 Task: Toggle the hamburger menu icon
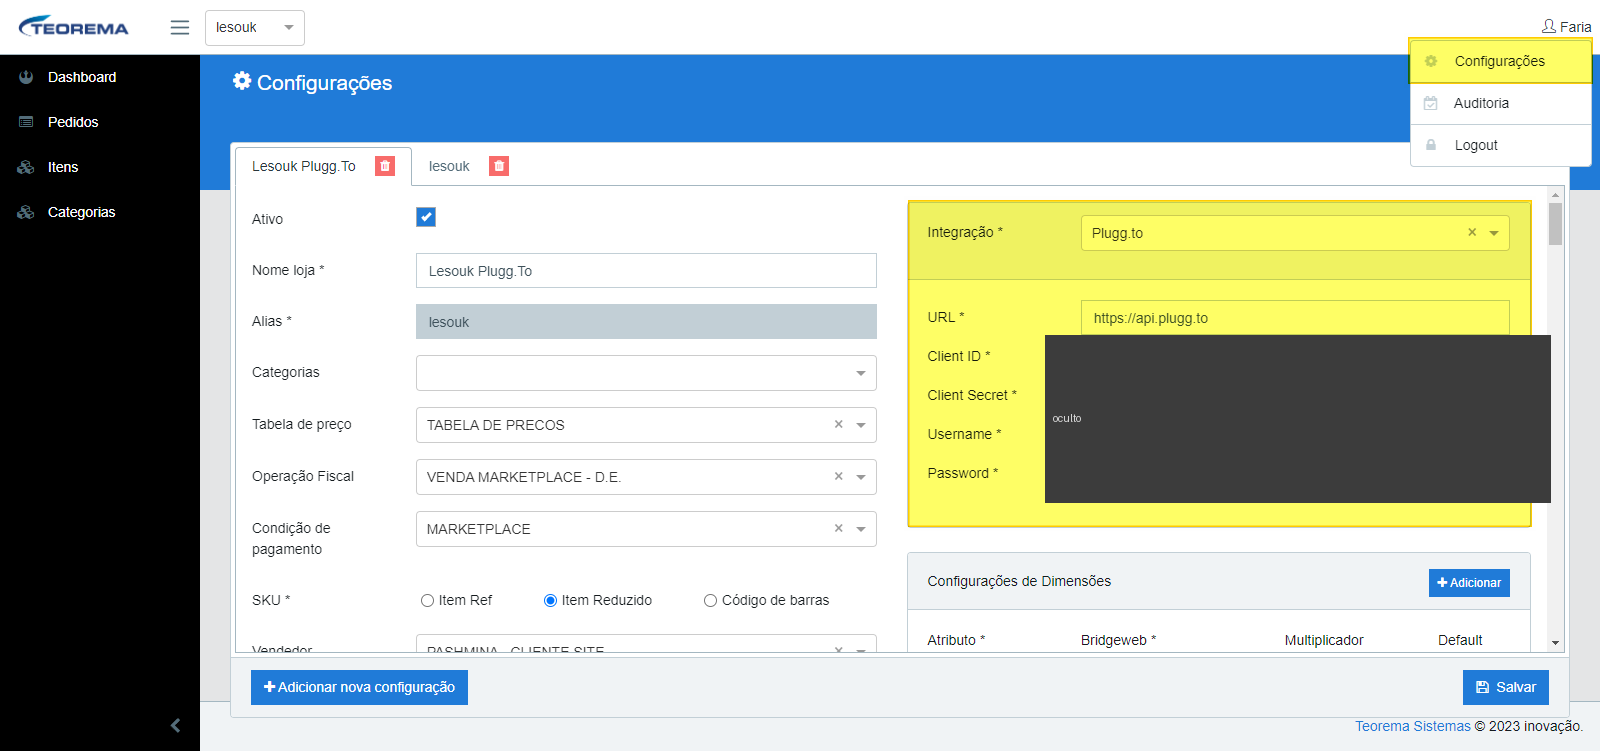[x=180, y=27]
